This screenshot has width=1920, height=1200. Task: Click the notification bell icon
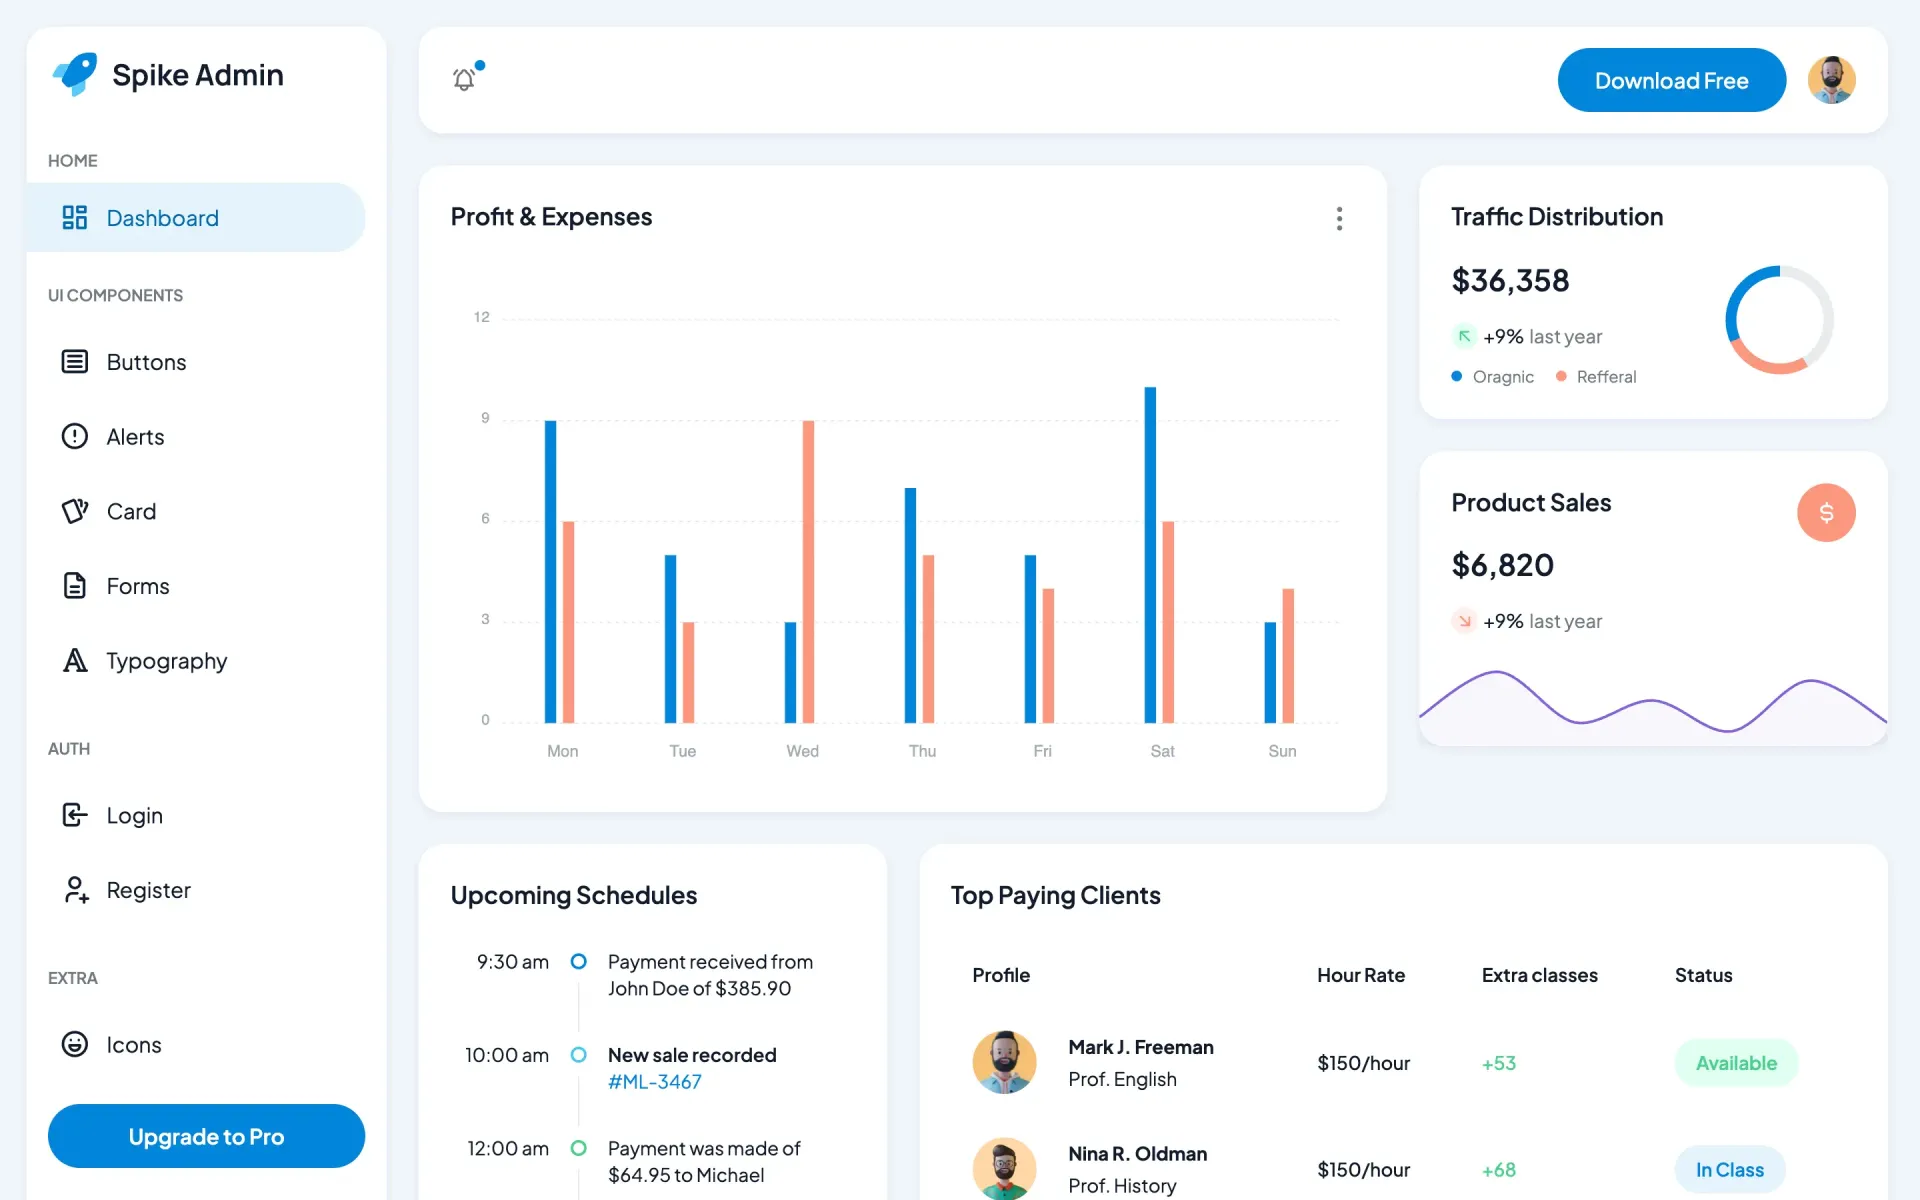(464, 79)
